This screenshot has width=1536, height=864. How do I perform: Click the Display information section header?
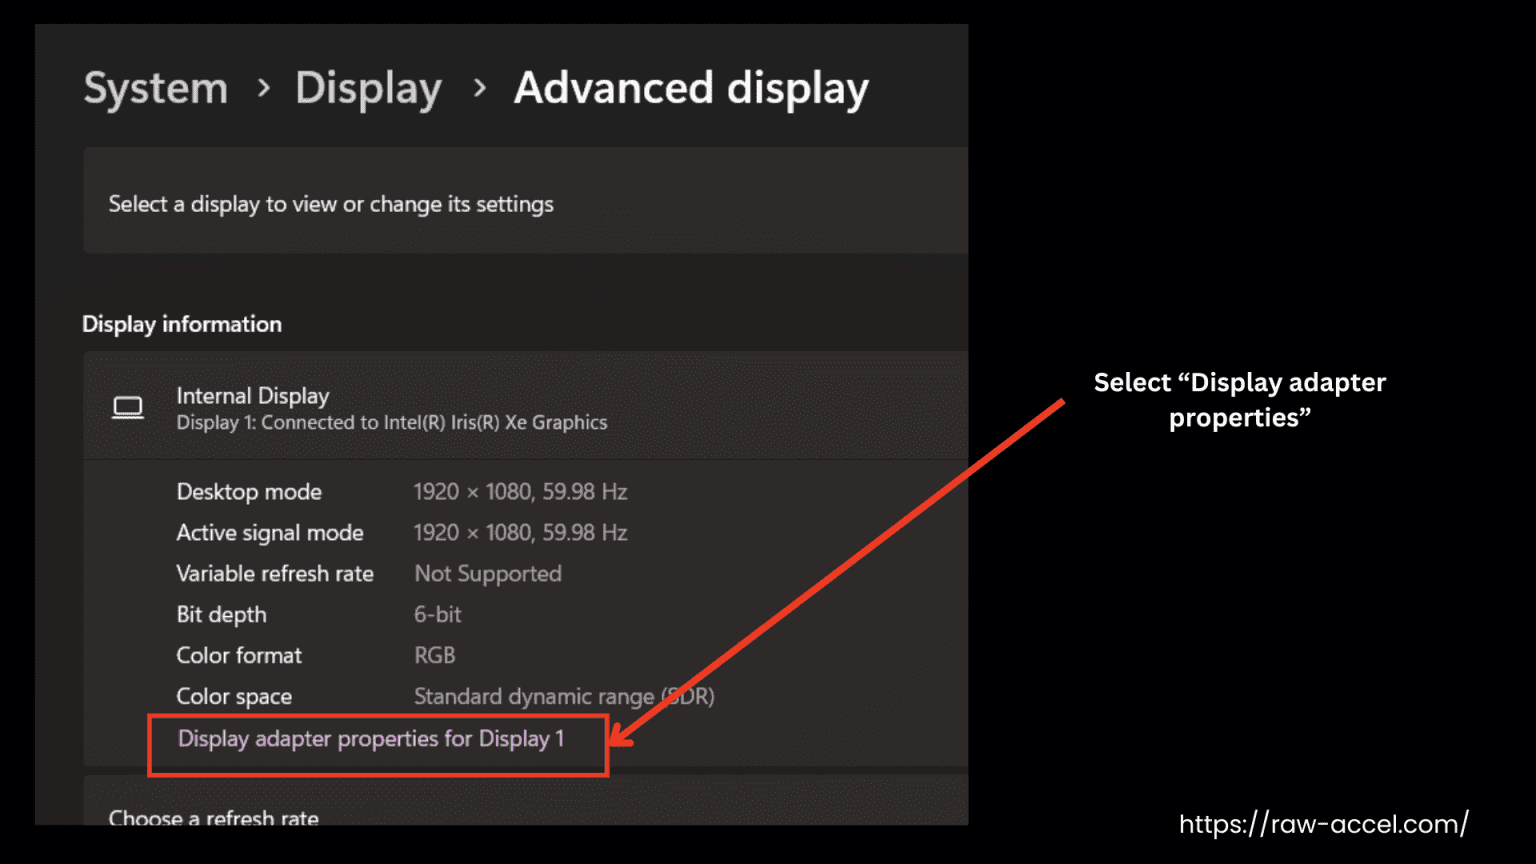point(182,324)
